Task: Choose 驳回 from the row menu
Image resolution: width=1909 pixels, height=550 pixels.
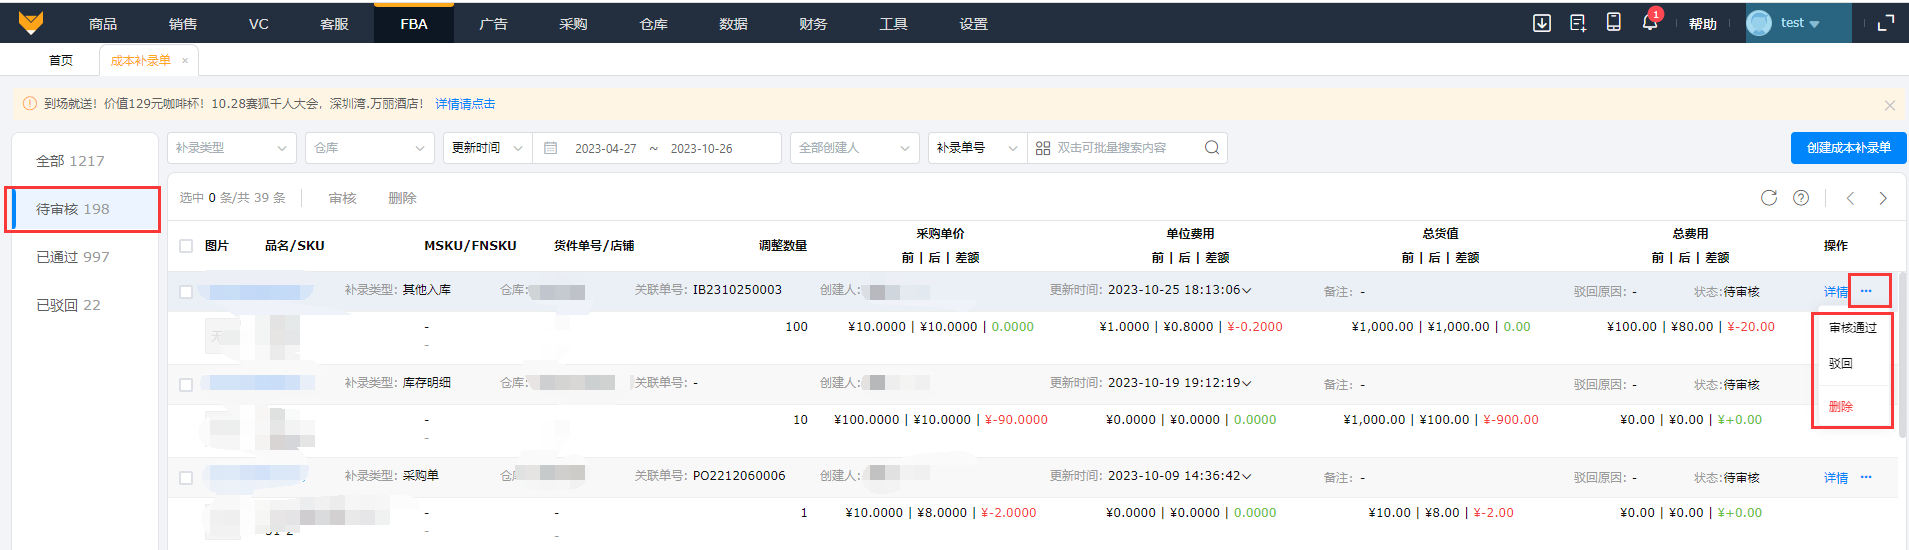Action: (x=1841, y=364)
